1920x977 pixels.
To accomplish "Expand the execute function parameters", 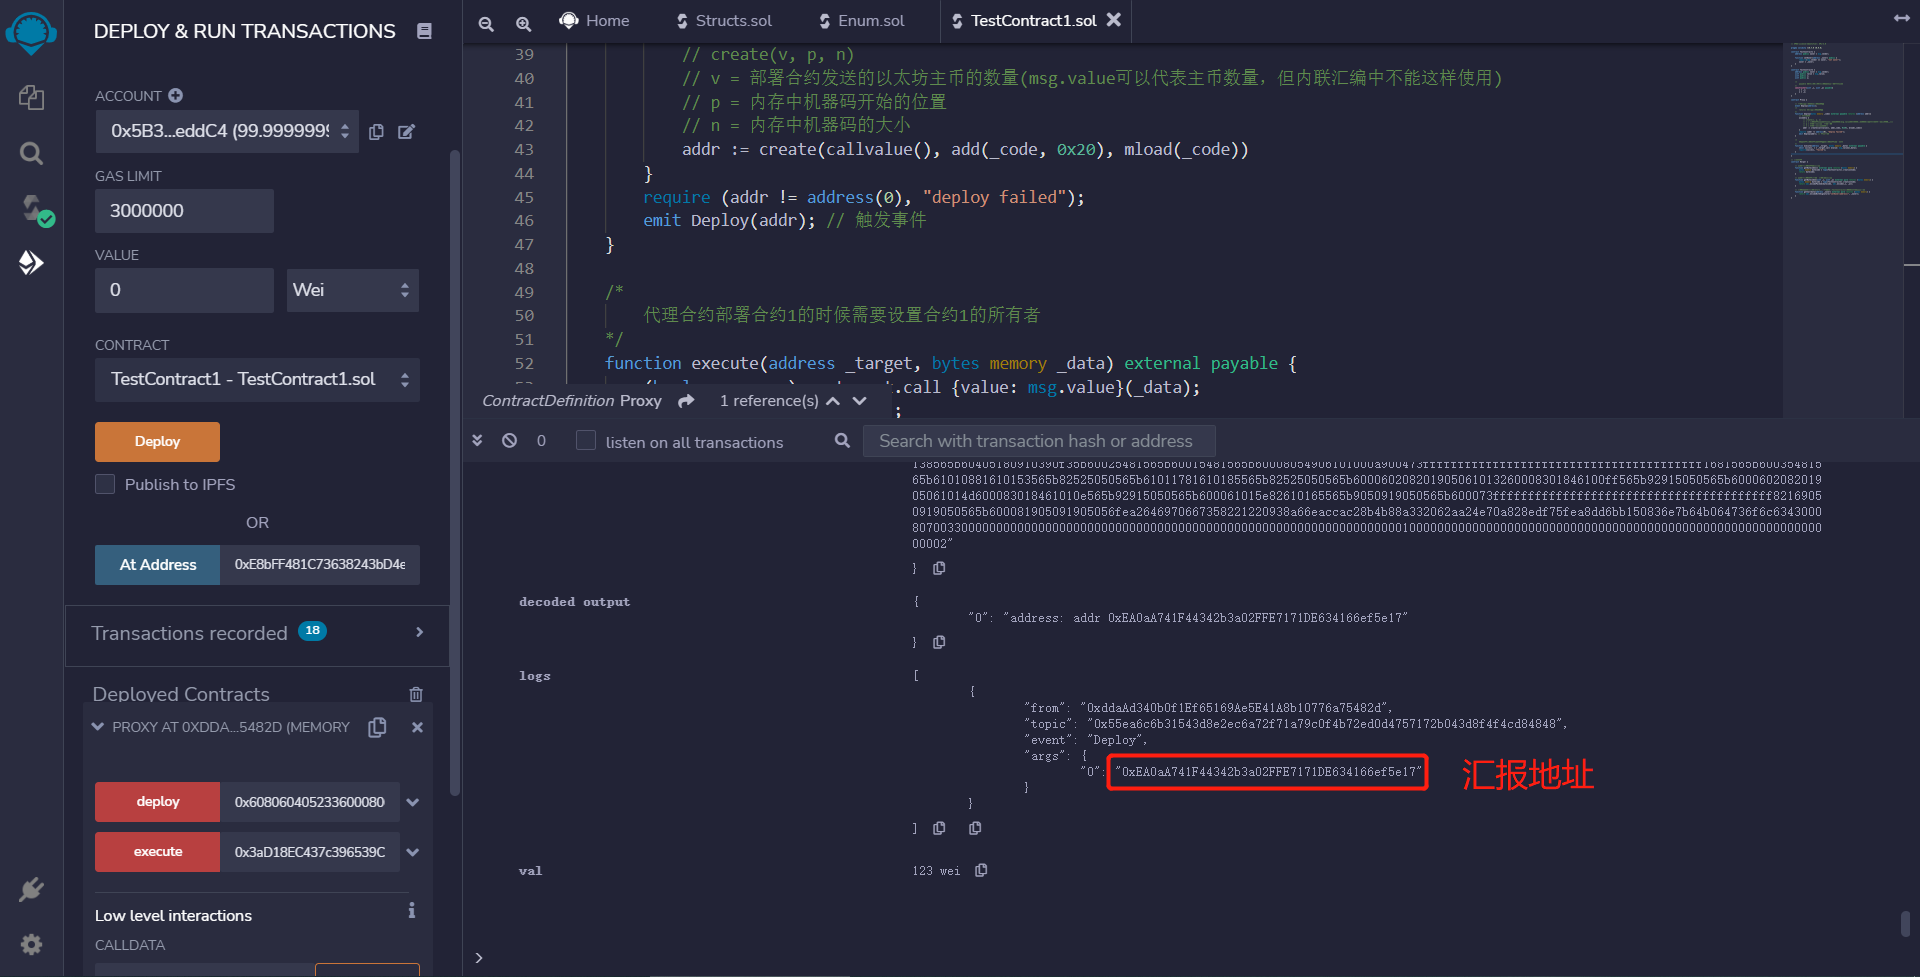I will (x=413, y=852).
